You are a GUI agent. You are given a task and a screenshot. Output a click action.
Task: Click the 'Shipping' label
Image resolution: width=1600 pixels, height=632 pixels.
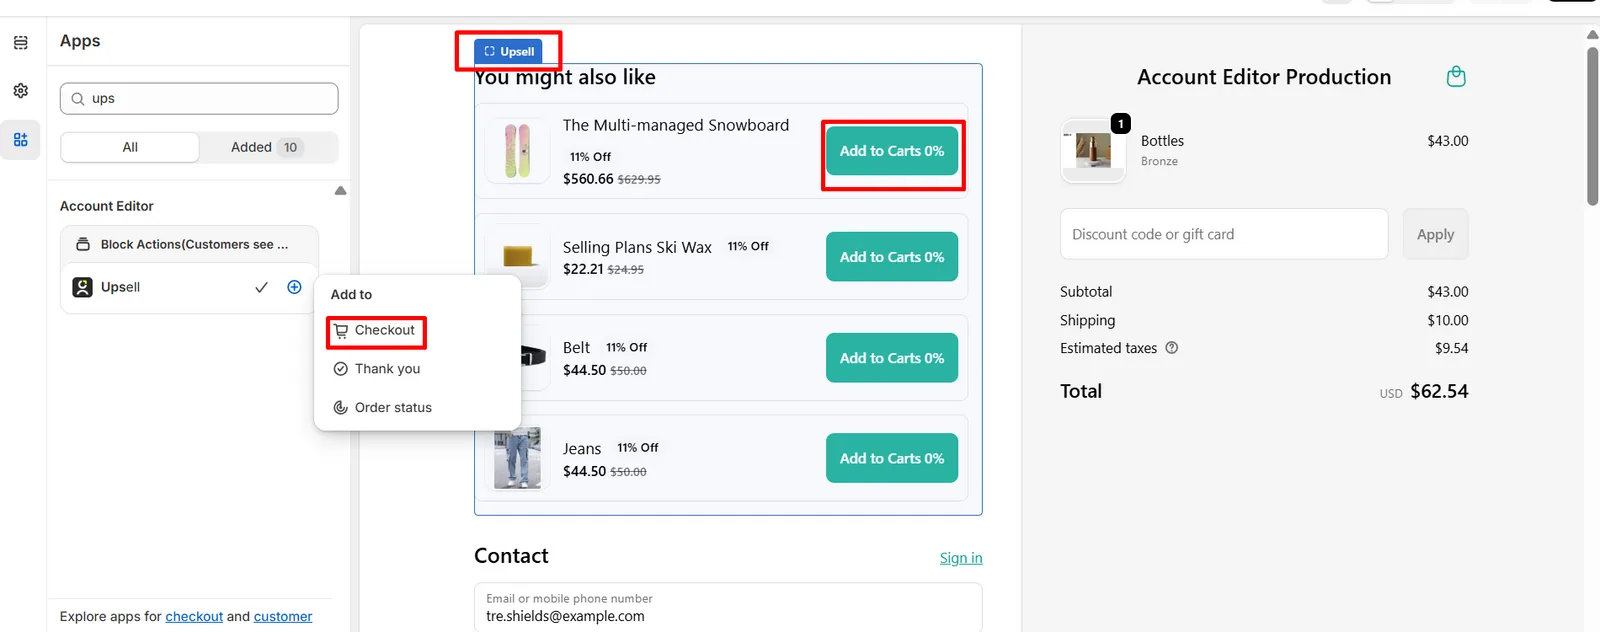(x=1088, y=321)
